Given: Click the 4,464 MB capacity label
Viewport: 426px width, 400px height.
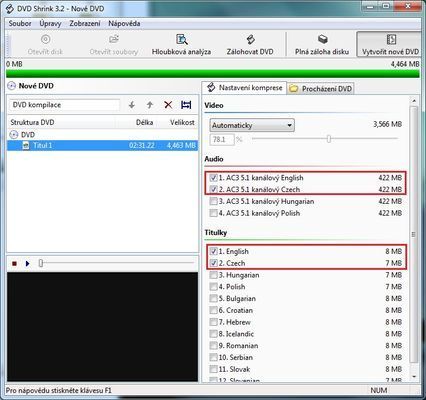Looking at the screenshot, I should coord(405,64).
